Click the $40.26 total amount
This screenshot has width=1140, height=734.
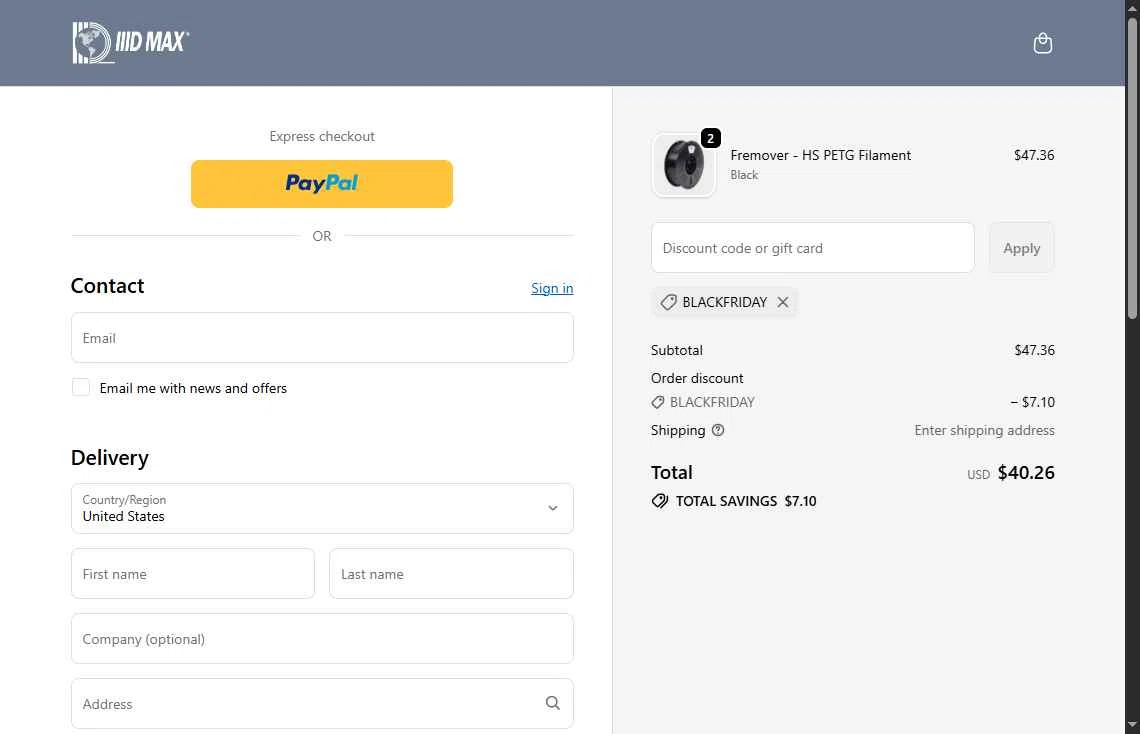point(1026,473)
